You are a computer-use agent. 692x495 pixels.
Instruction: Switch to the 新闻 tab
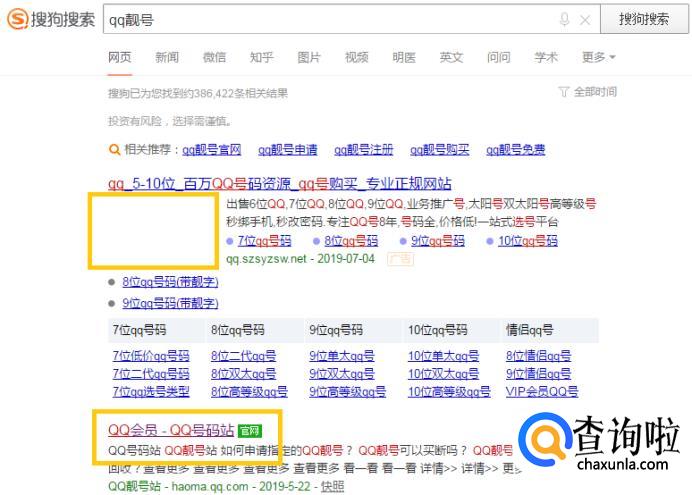(x=167, y=57)
